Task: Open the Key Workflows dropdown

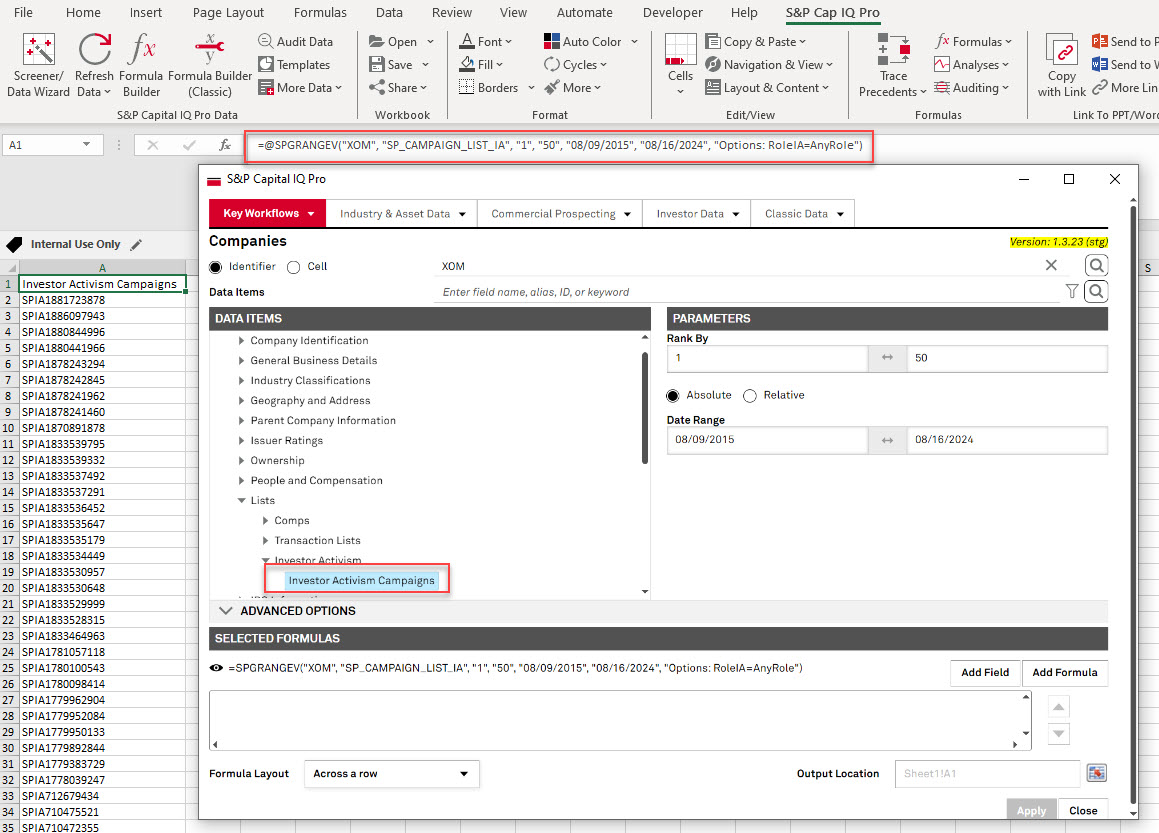Action: pos(268,213)
